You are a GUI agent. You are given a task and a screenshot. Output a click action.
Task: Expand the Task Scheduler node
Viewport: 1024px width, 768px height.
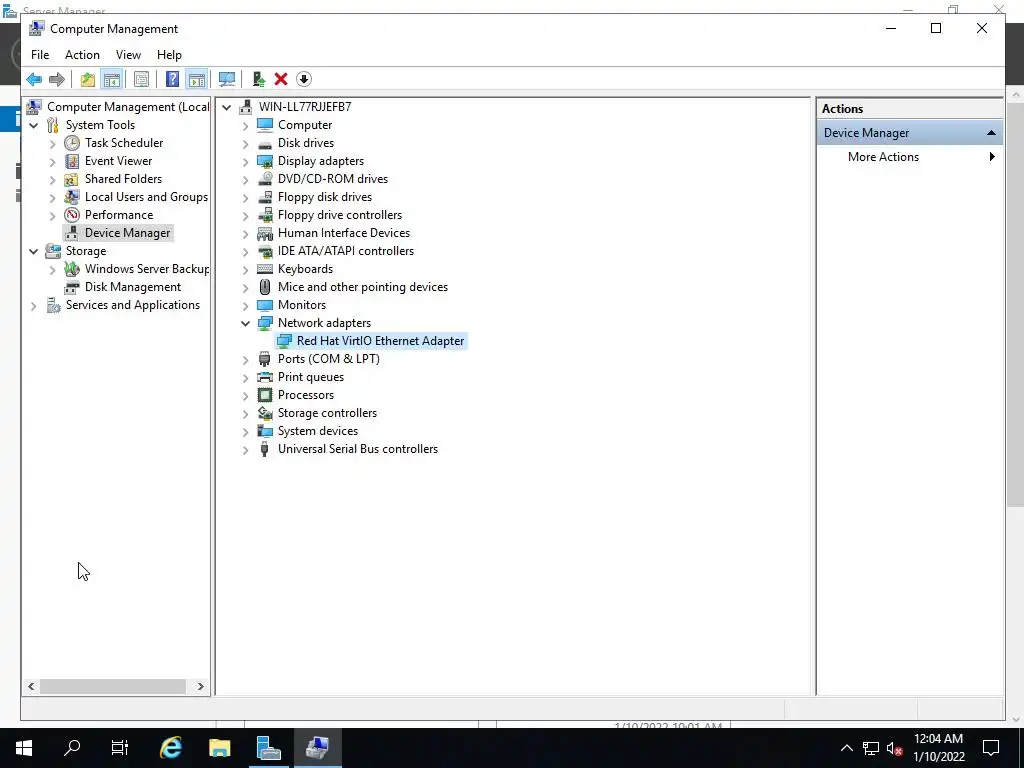click(53, 144)
